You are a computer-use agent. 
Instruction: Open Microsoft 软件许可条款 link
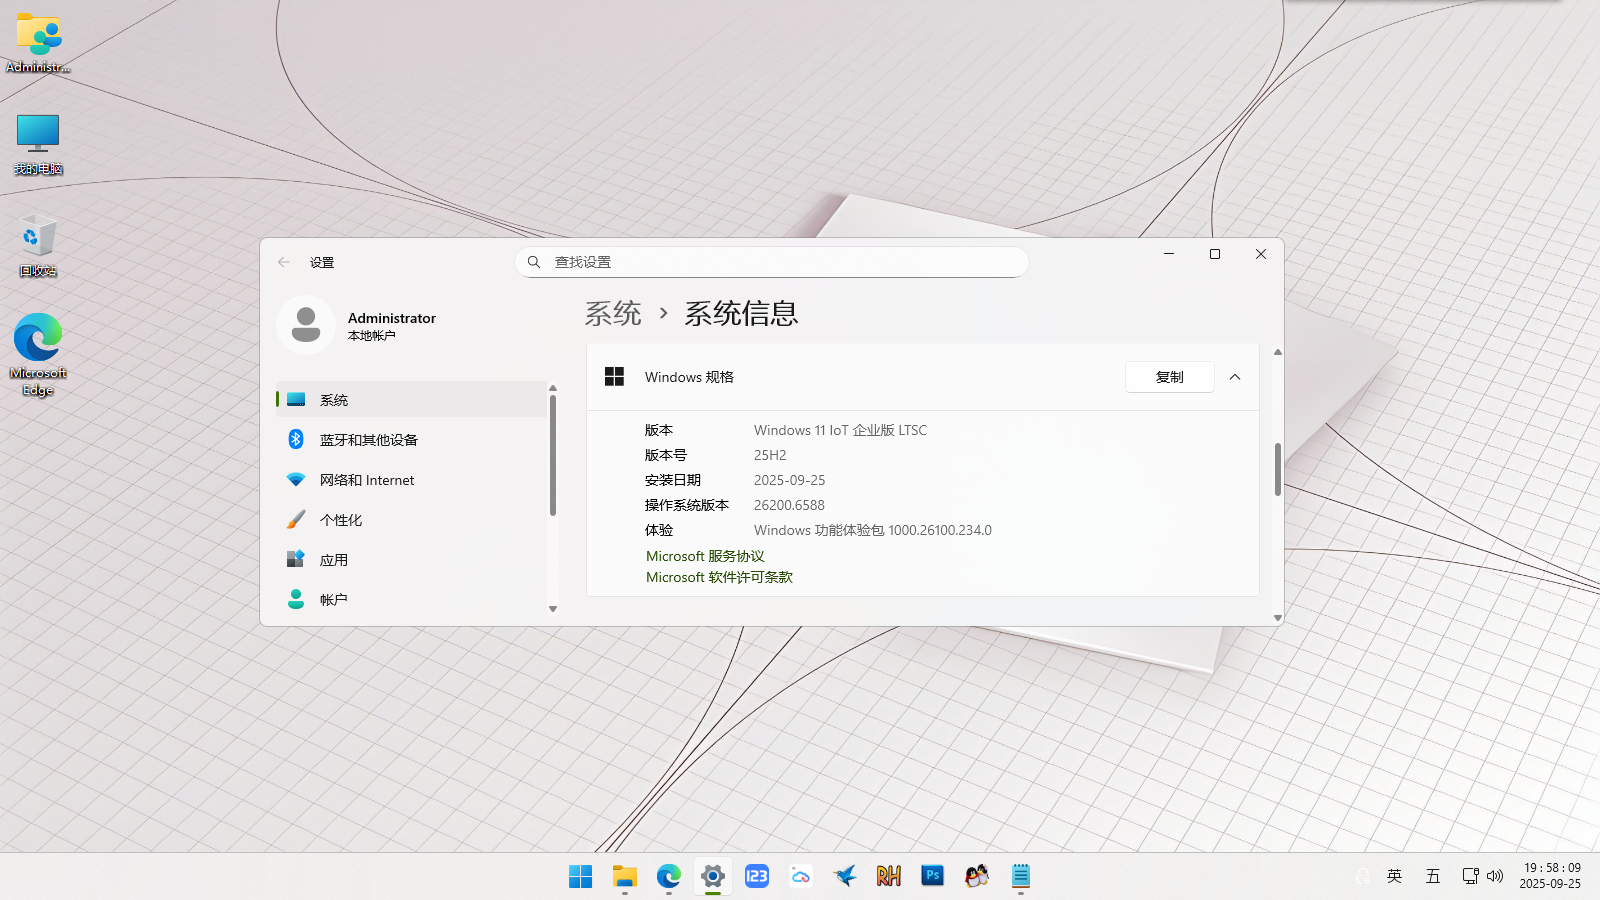[x=719, y=577]
